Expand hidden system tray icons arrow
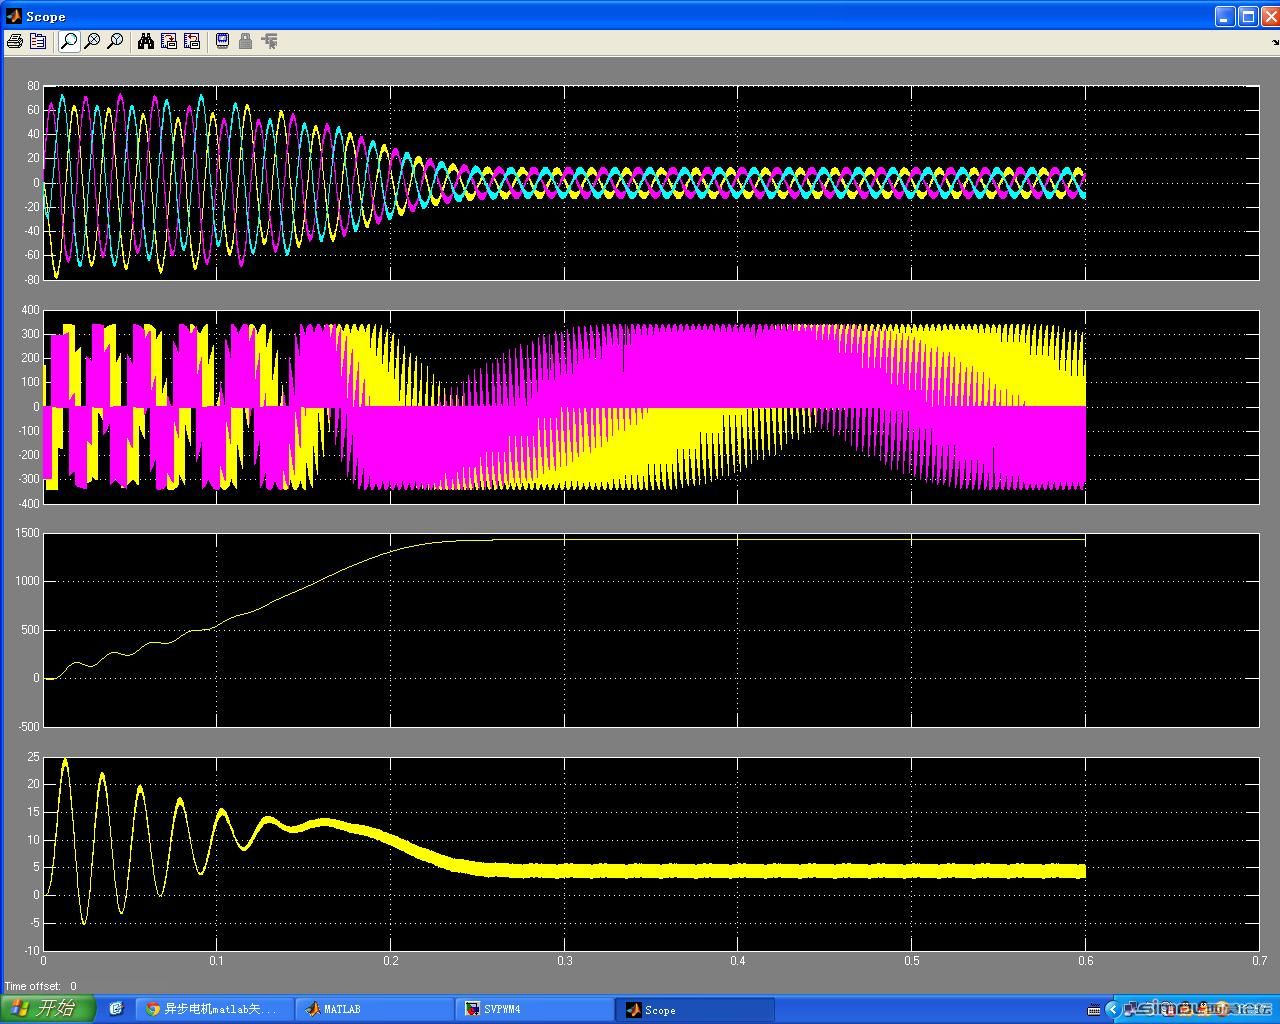The height and width of the screenshot is (1024, 1280). tap(1112, 1009)
